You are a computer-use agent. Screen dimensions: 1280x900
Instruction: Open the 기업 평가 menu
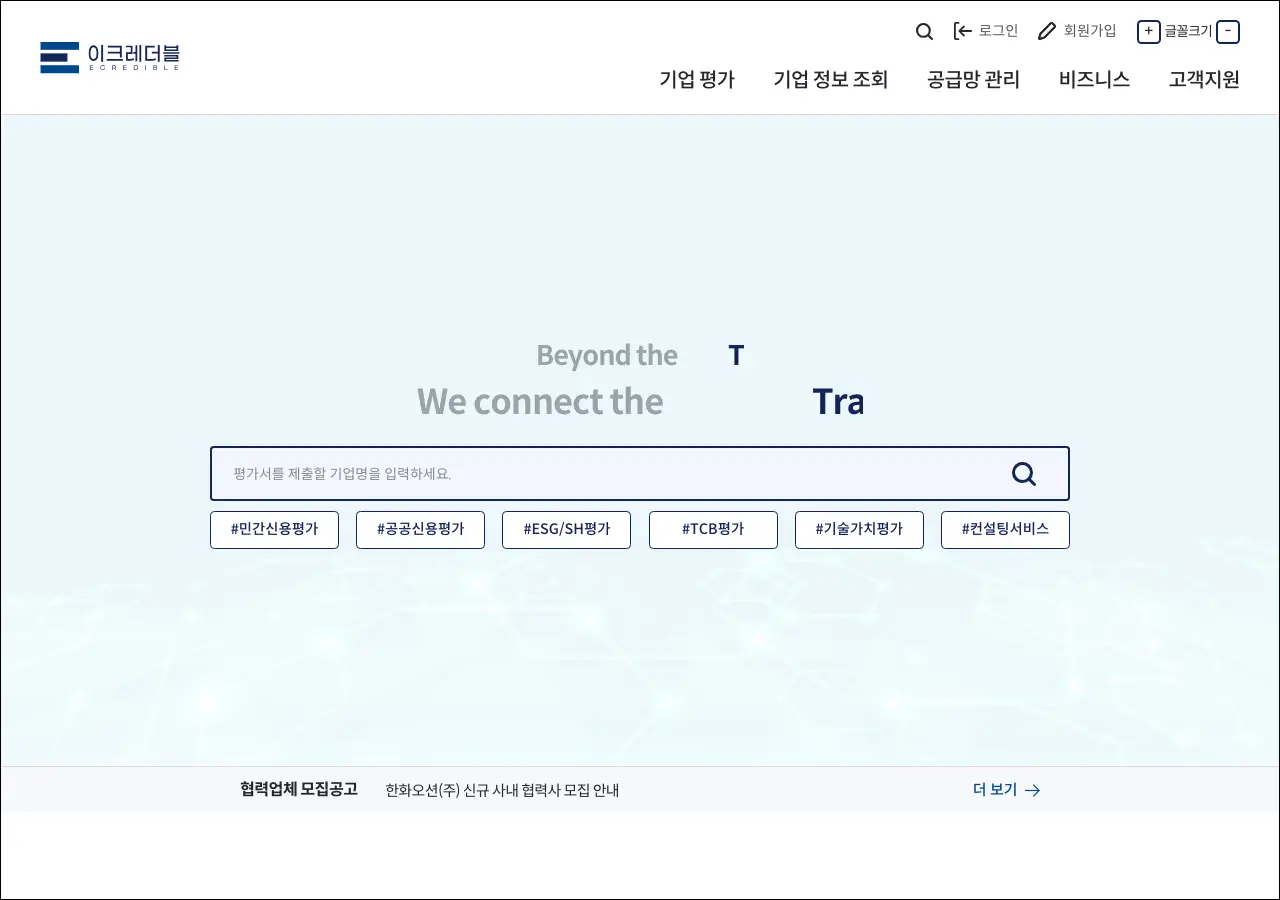click(697, 80)
